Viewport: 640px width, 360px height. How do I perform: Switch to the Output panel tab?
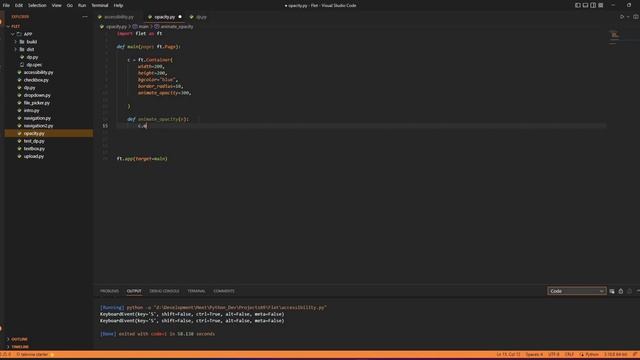coord(134,291)
